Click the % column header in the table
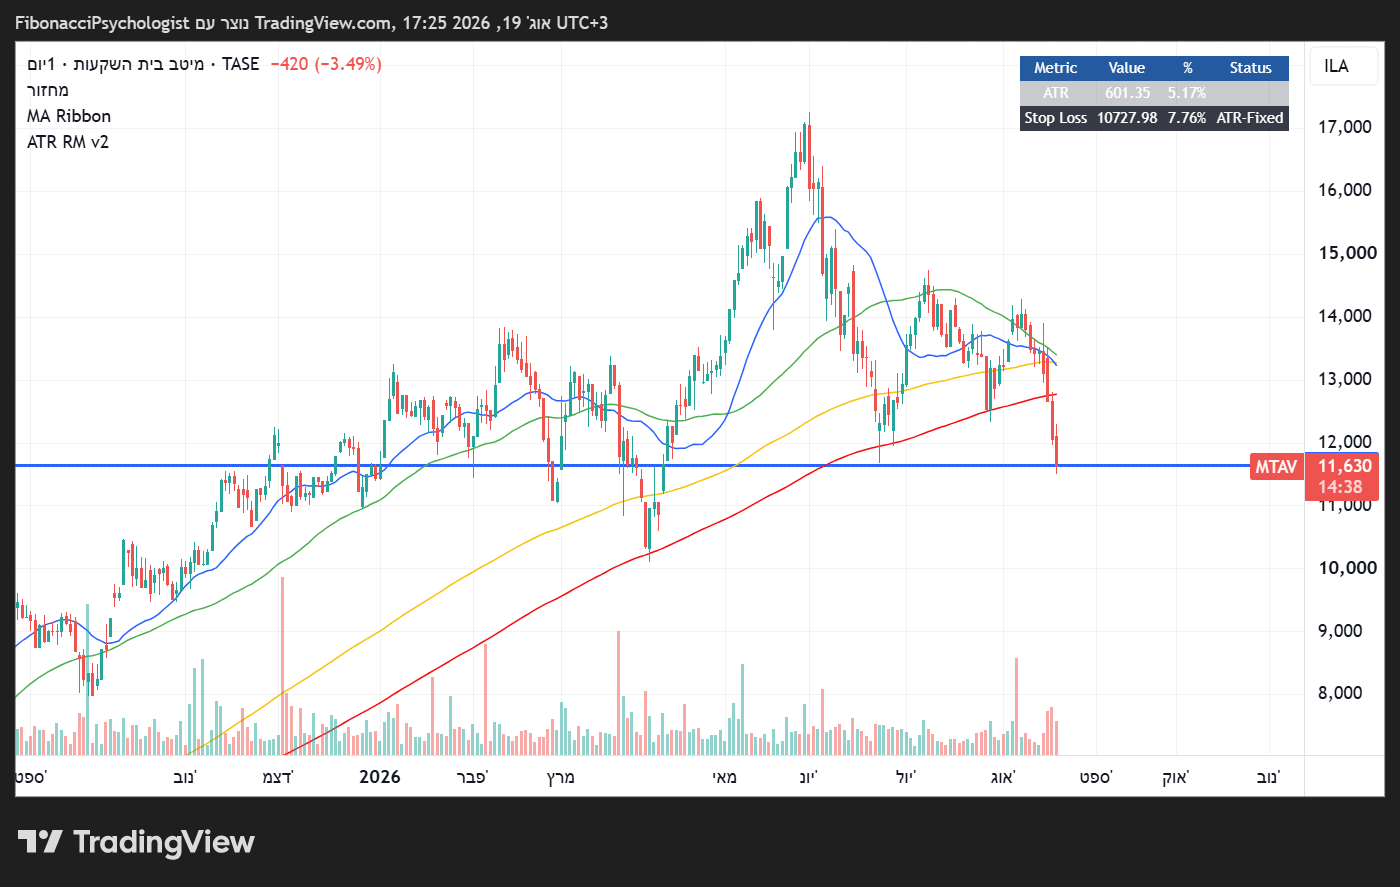The width and height of the screenshot is (1400, 887). pos(1188,68)
